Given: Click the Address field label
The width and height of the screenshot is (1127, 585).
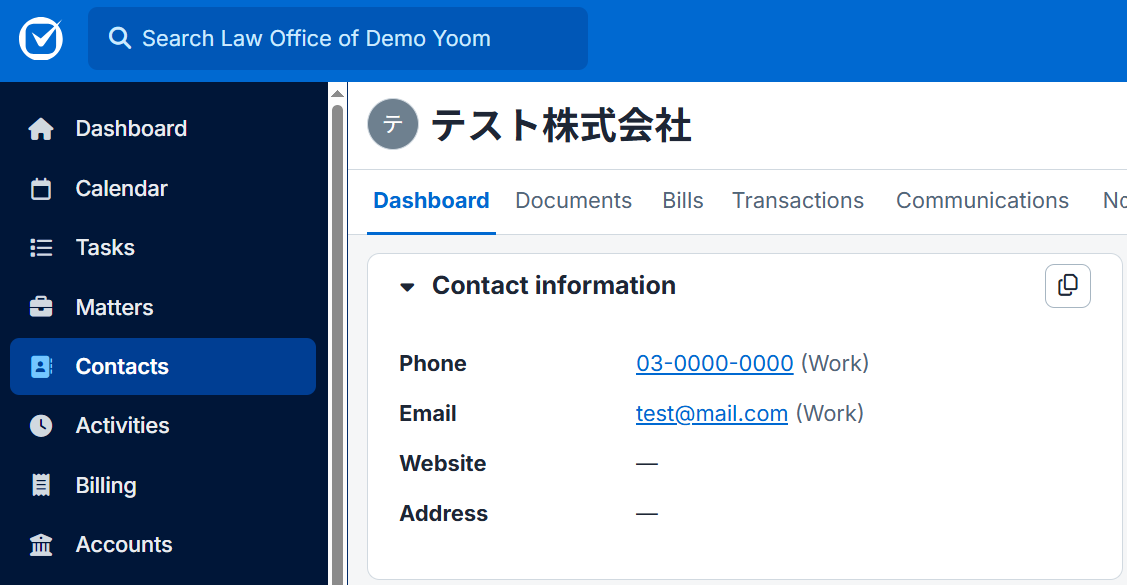Looking at the screenshot, I should (443, 514).
